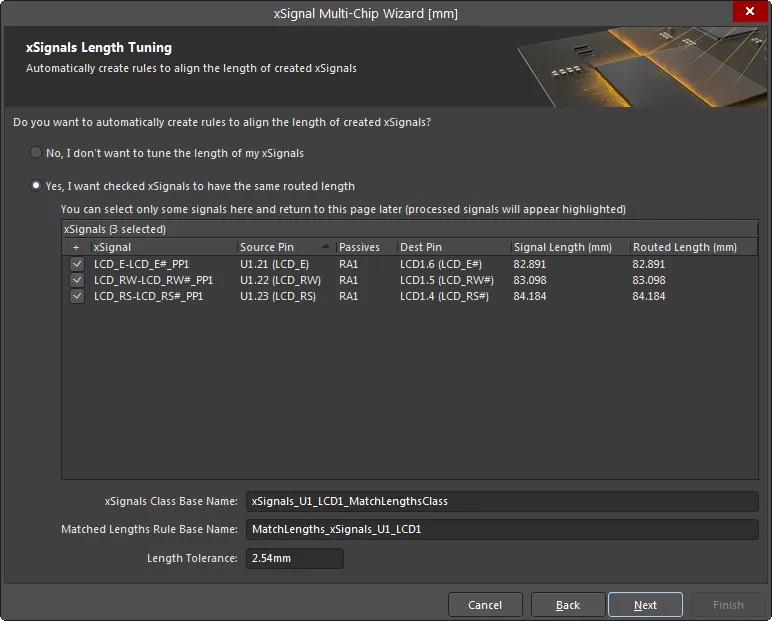This screenshot has height=621, width=772.
Task: Select 'No, I don't want to tune' option
Action: pos(36,153)
